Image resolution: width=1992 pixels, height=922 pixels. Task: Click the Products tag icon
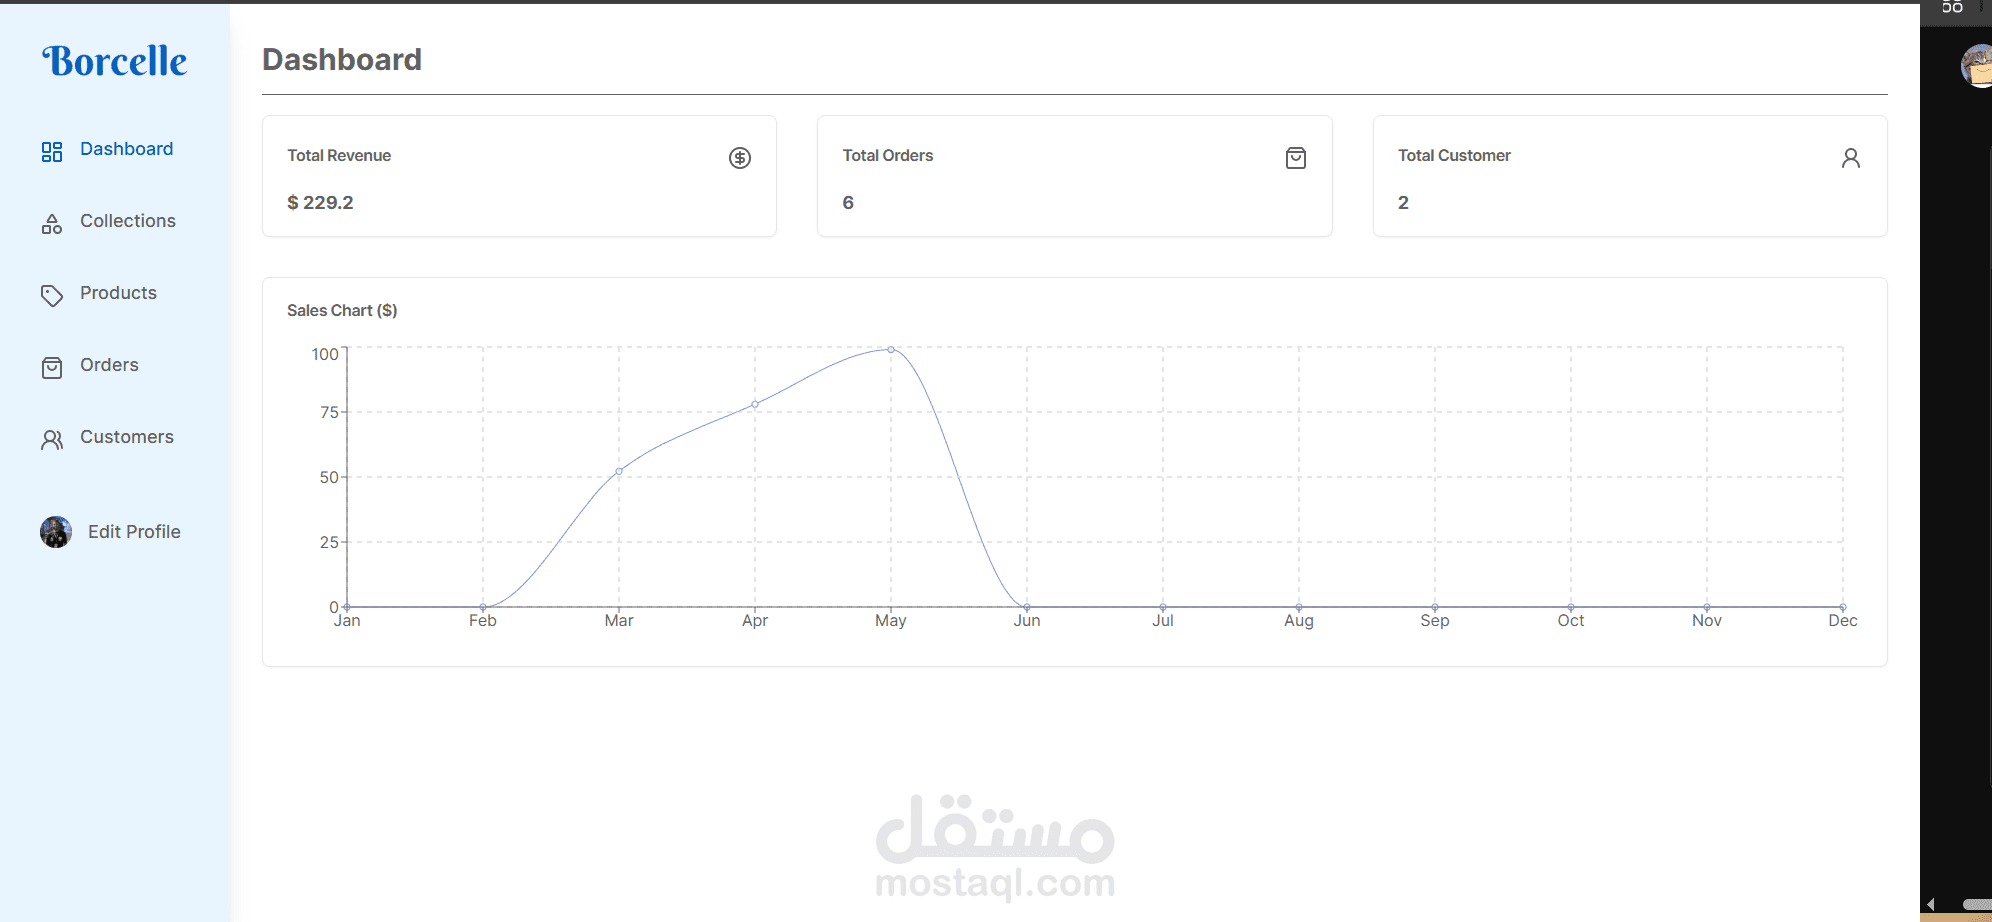click(52, 295)
